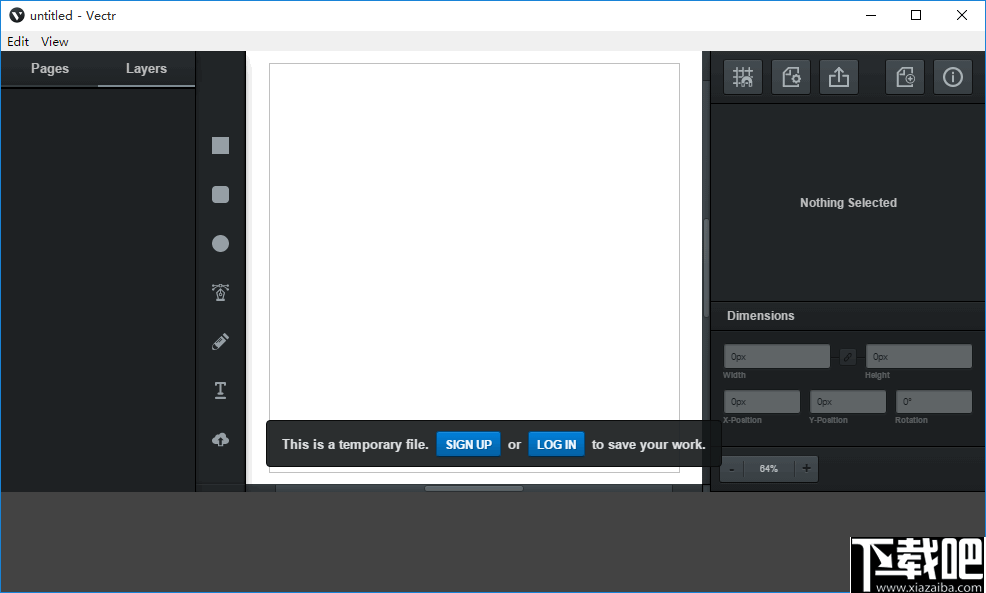Click the Export share icon
This screenshot has width=986, height=593.
click(x=838, y=77)
